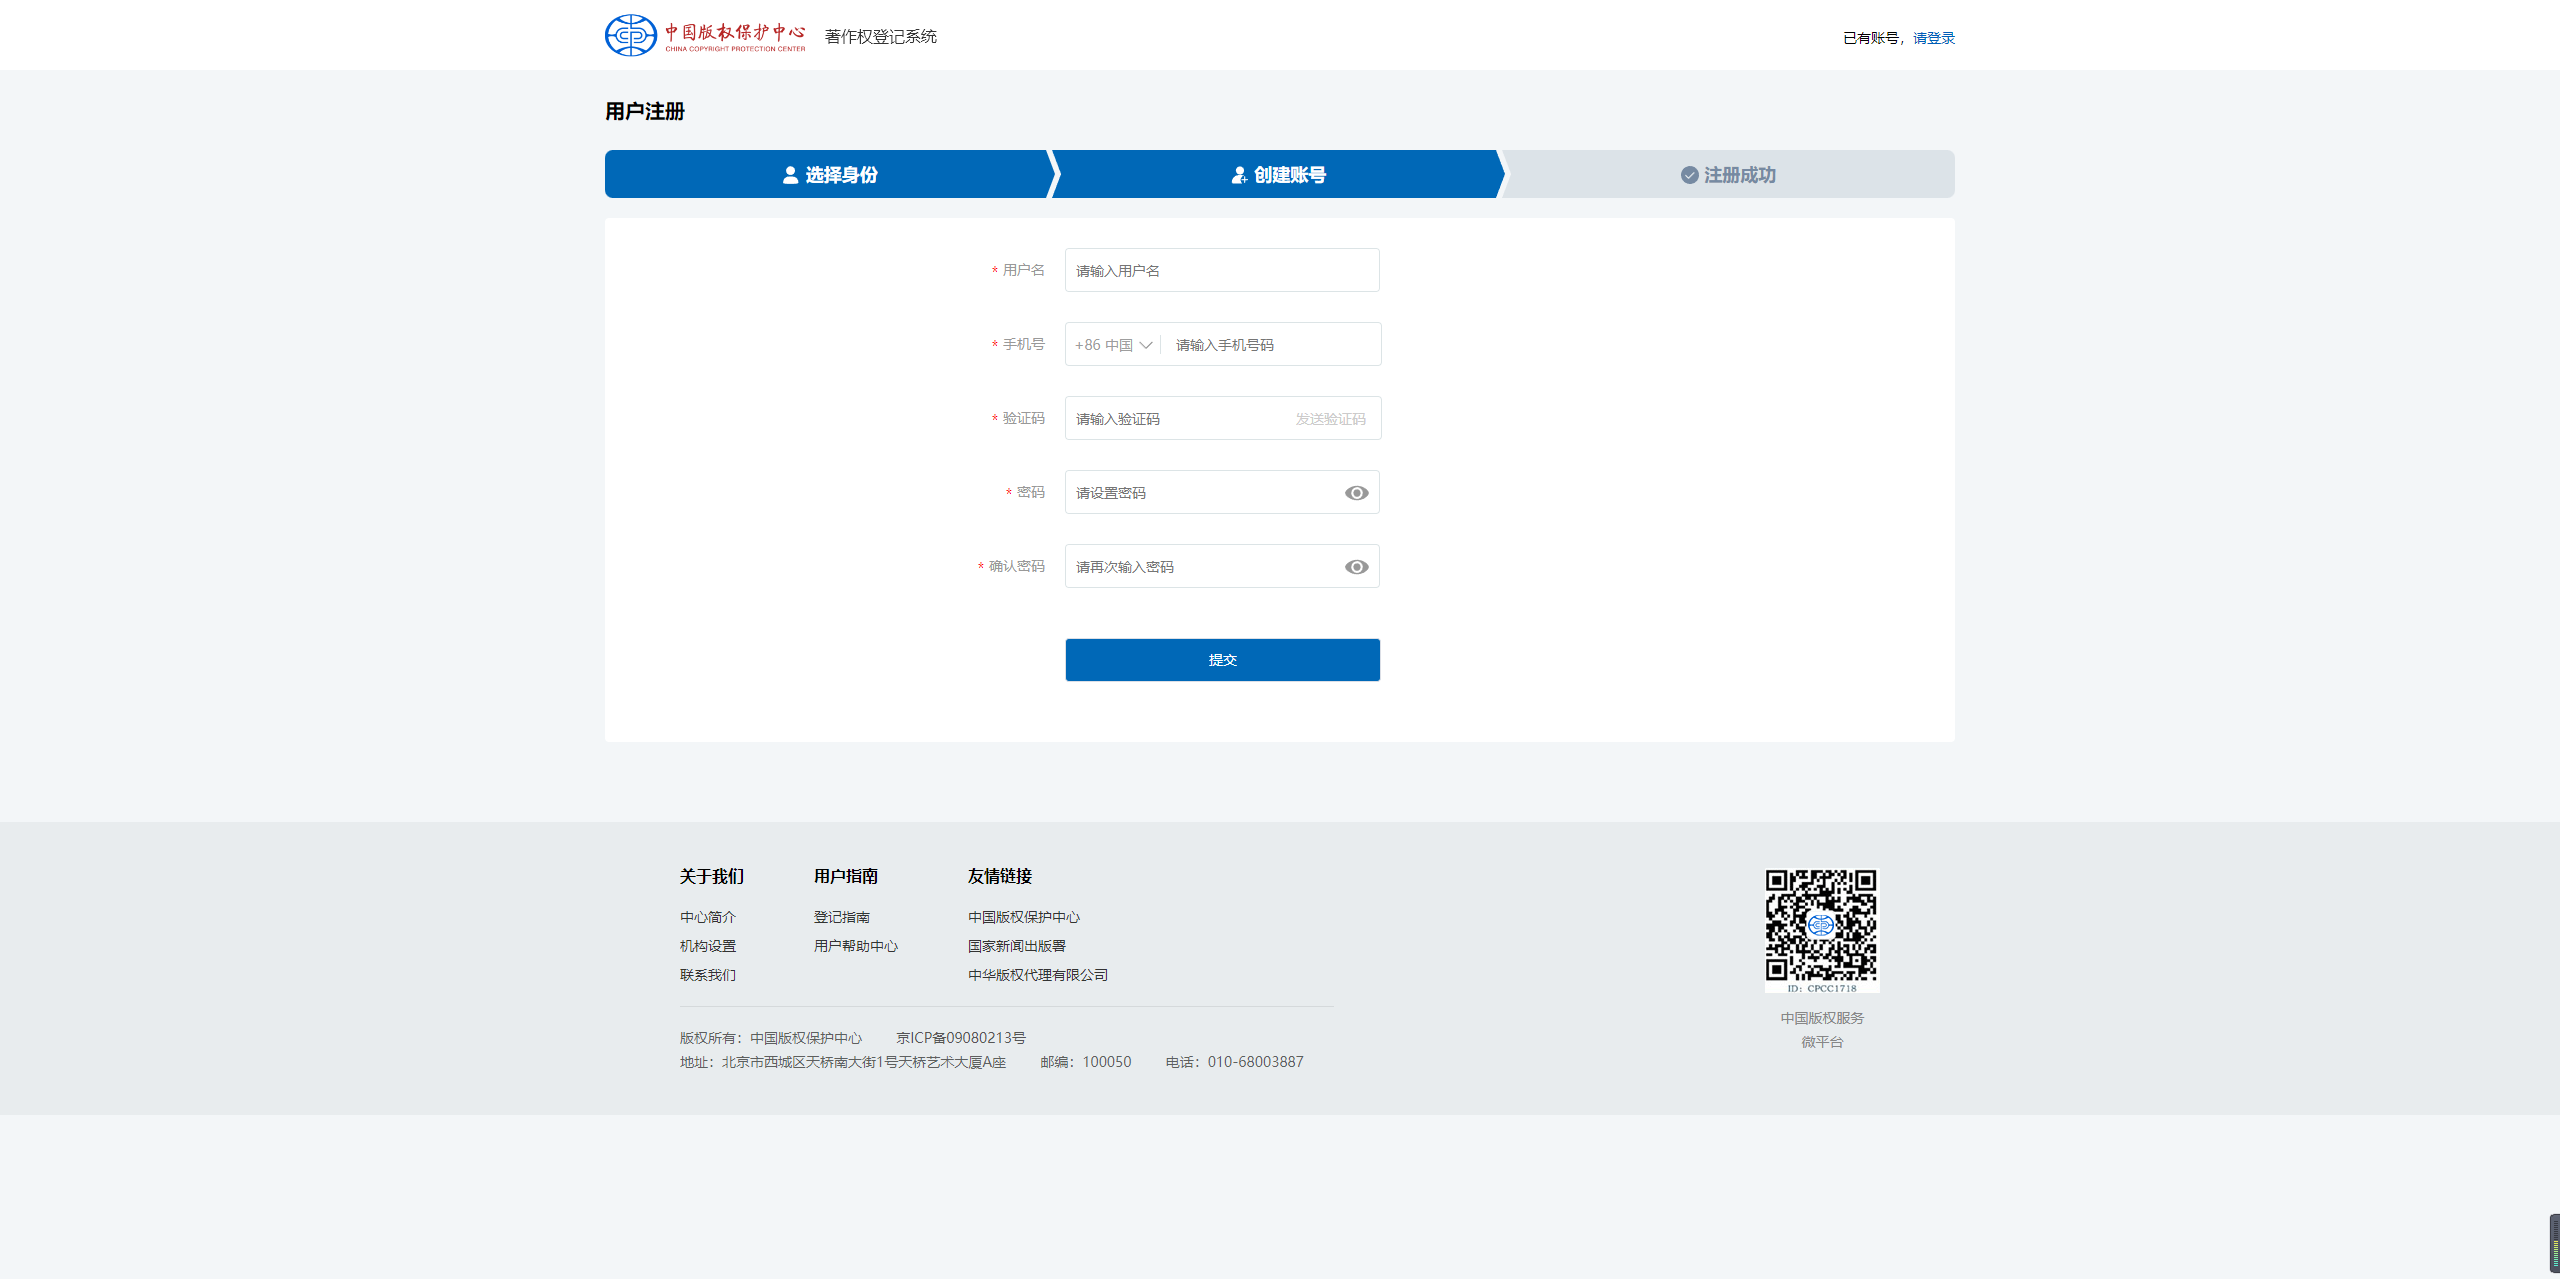Screen dimensions: 2560x1279
Task: Click the 请登录 login link
Action: [1933, 38]
